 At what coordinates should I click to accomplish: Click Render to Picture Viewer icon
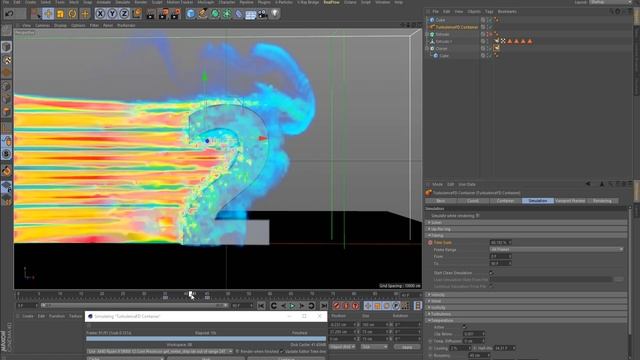click(x=163, y=14)
